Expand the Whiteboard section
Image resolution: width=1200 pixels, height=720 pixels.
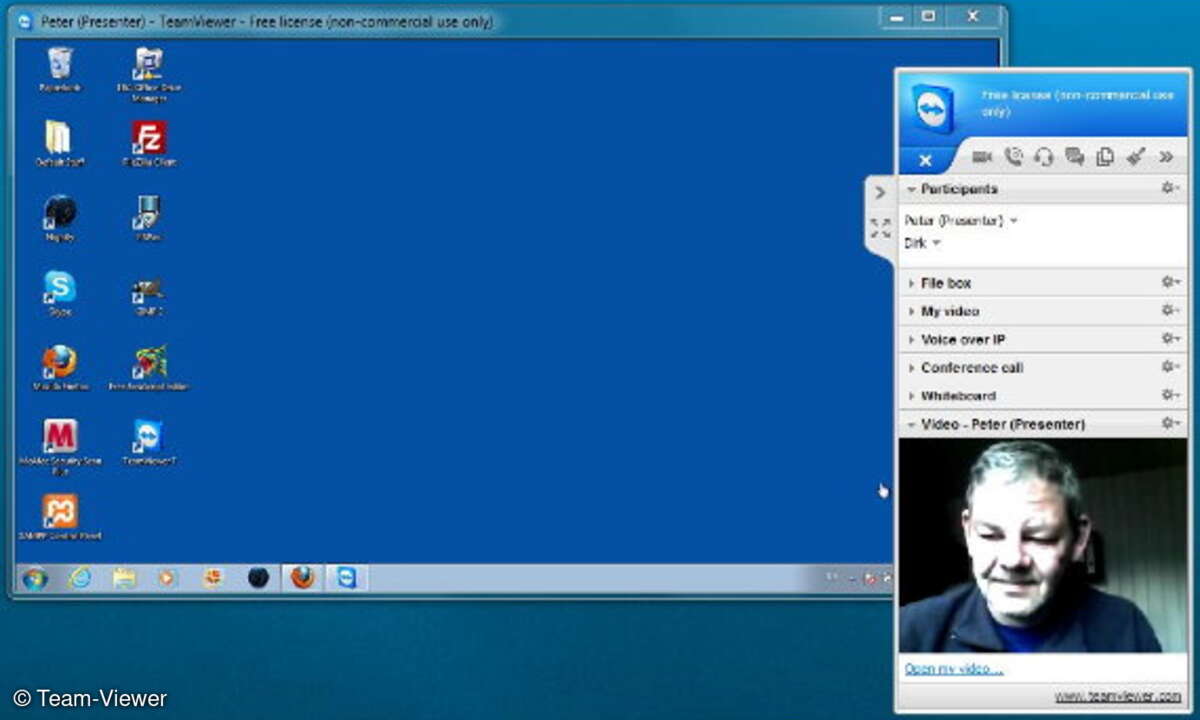(x=911, y=396)
